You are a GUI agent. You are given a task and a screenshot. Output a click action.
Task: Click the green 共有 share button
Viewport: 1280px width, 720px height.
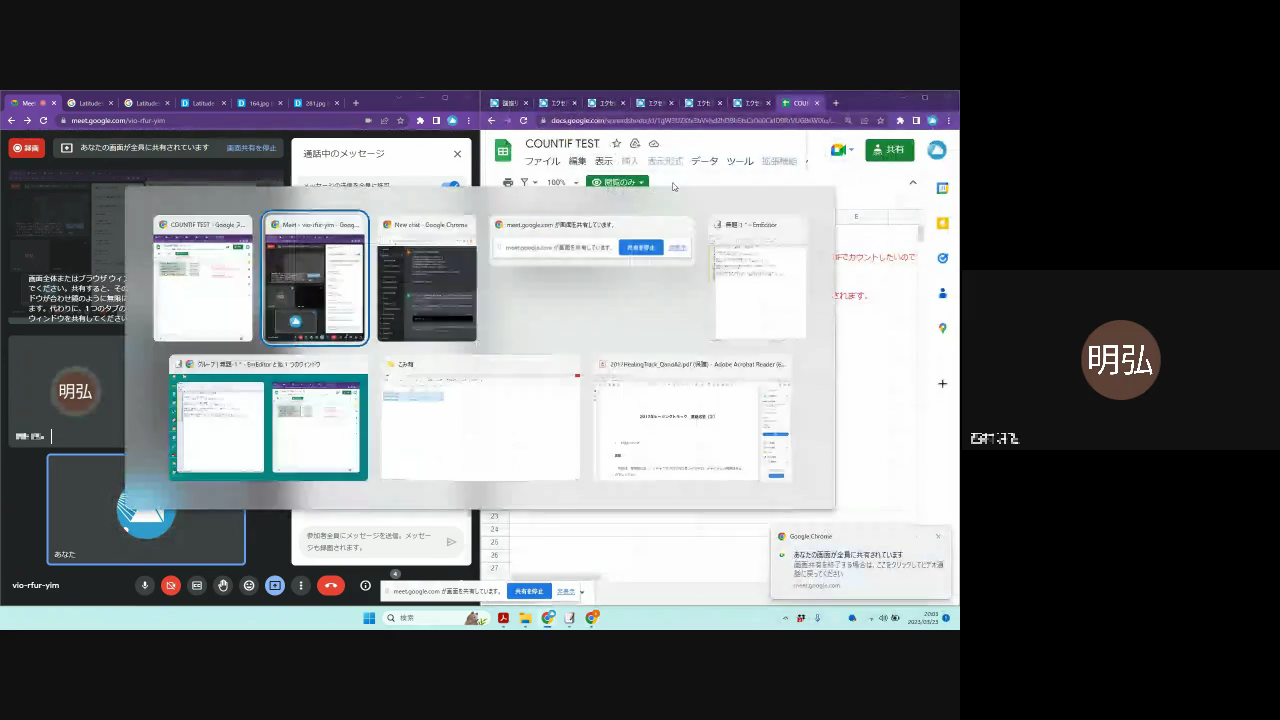click(x=889, y=149)
